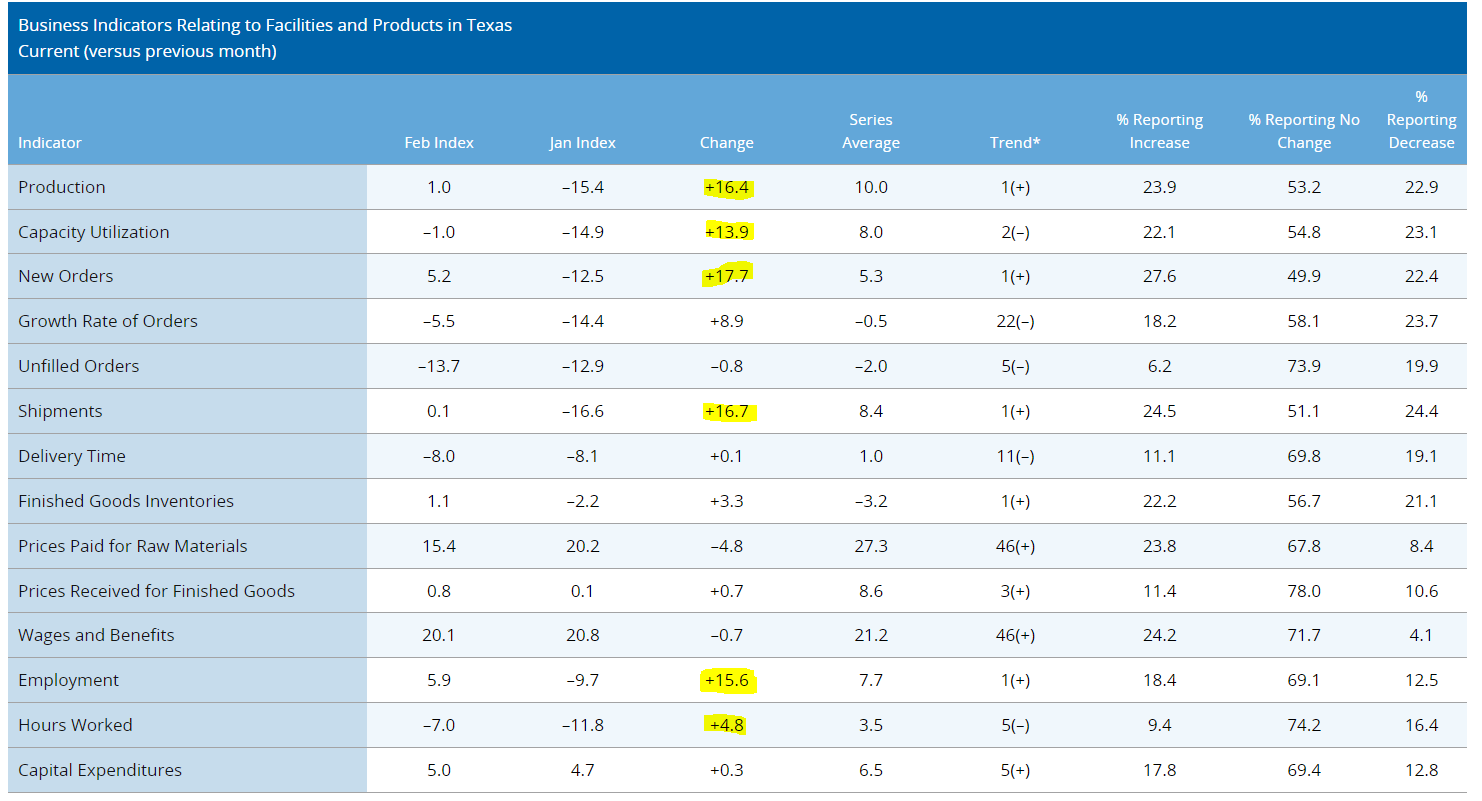This screenshot has height=801, width=1482.
Task: Click the Capacity Utilization row label
Action: [x=94, y=232]
